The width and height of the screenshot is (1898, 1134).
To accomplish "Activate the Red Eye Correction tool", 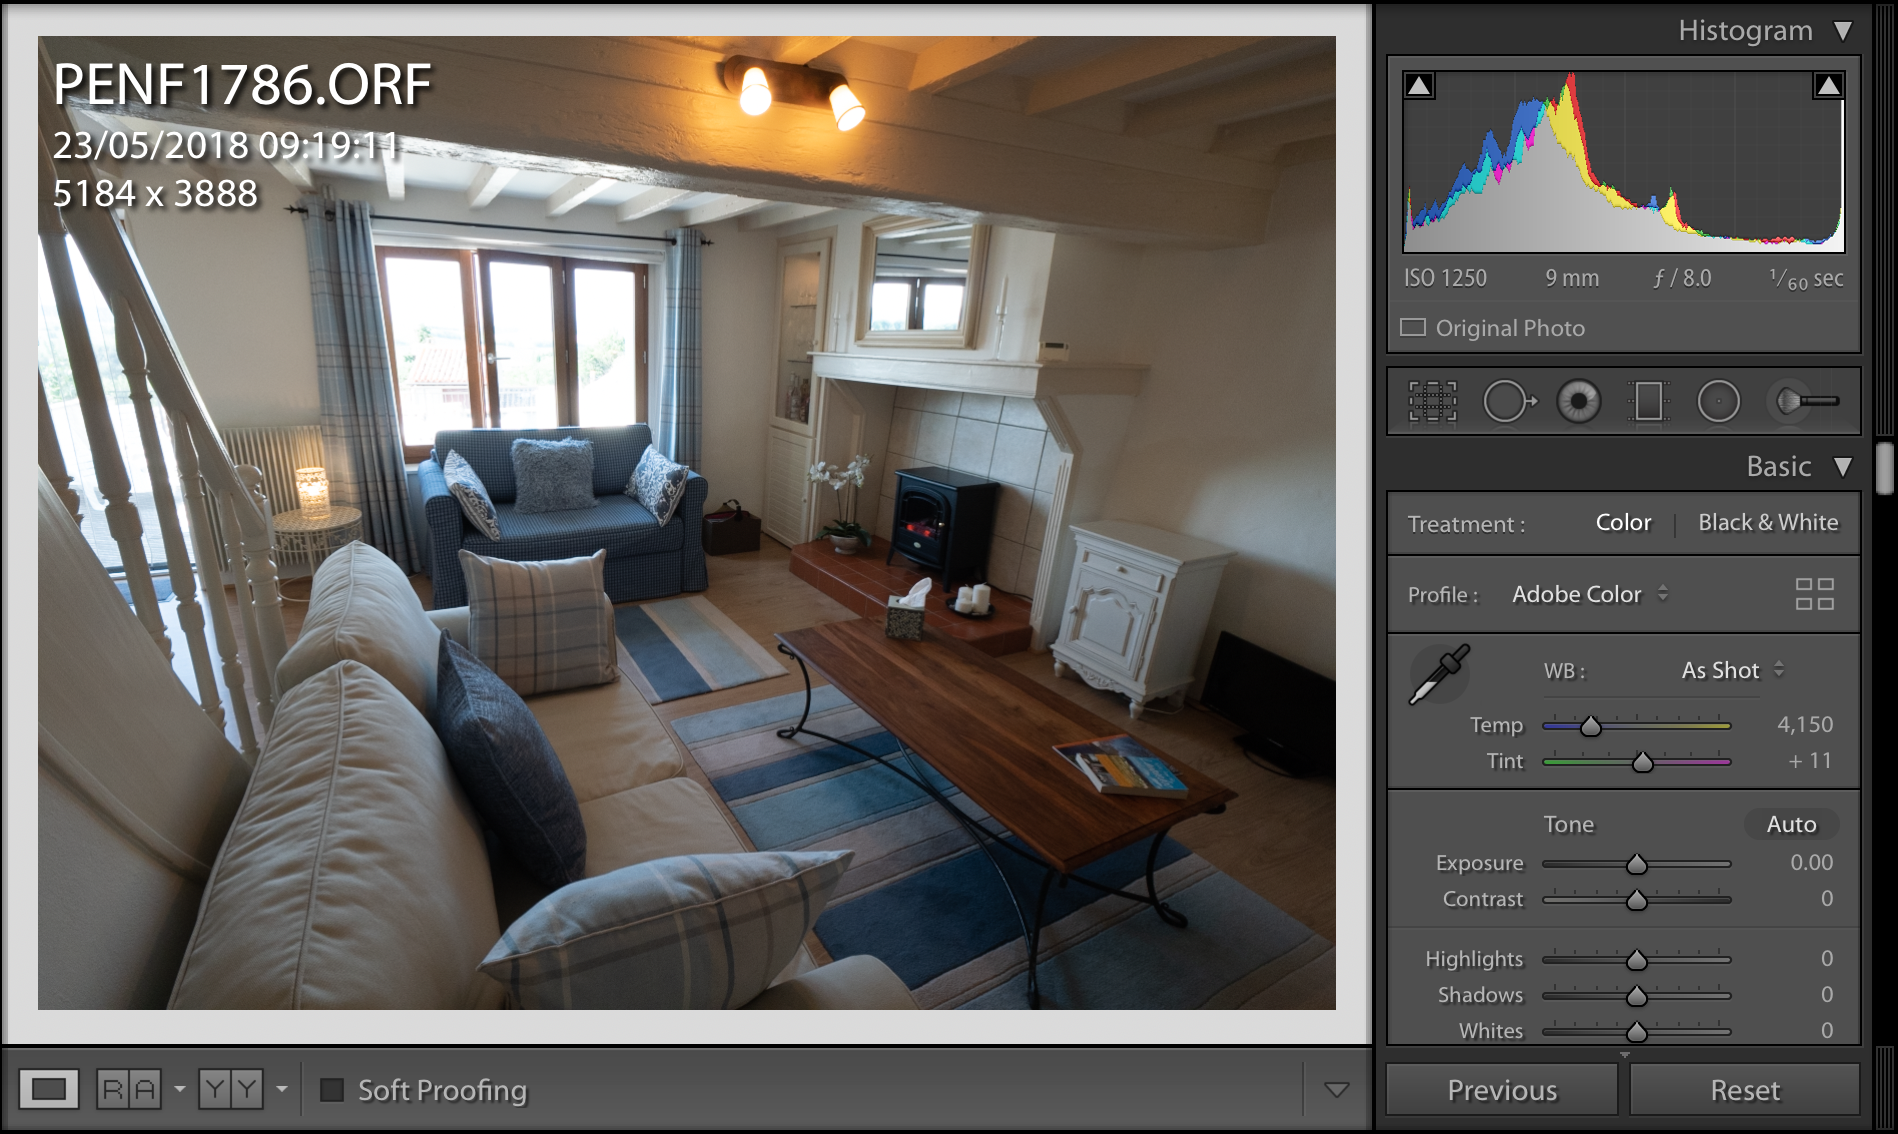I will (1578, 402).
